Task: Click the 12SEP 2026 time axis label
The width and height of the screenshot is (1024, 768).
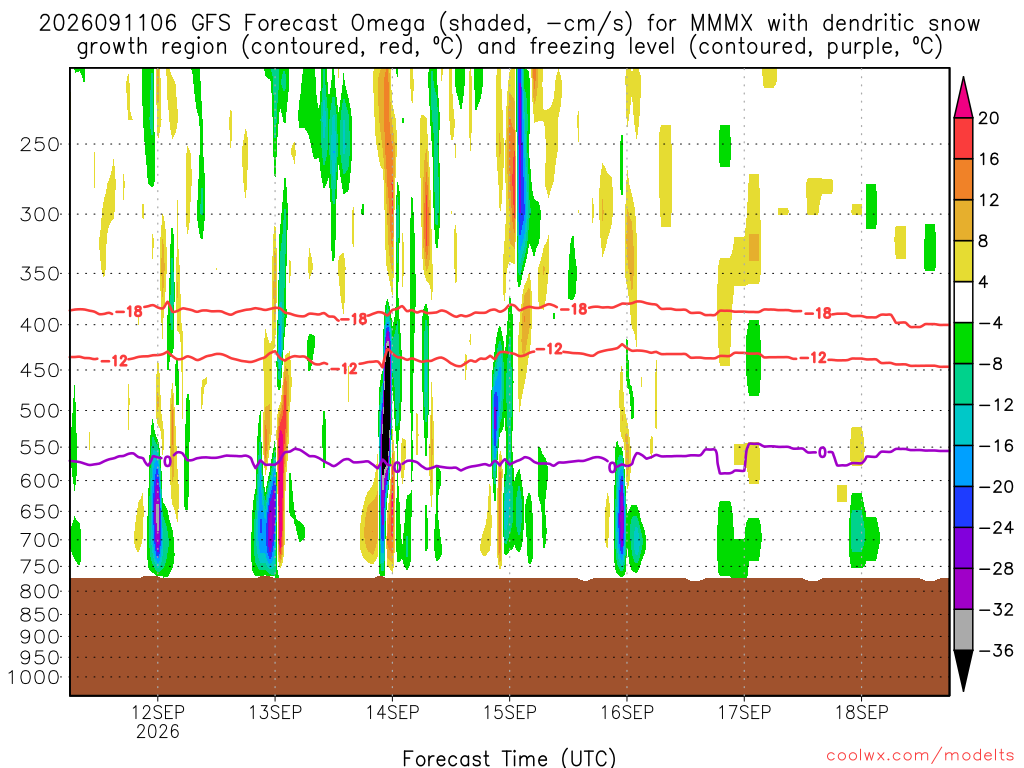Action: [x=157, y=721]
